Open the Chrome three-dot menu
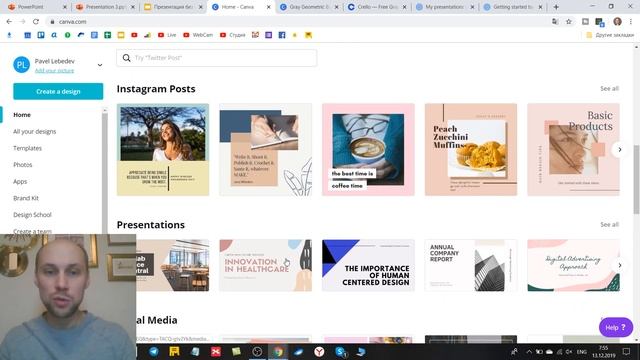This screenshot has width=640, height=360. 631,22
